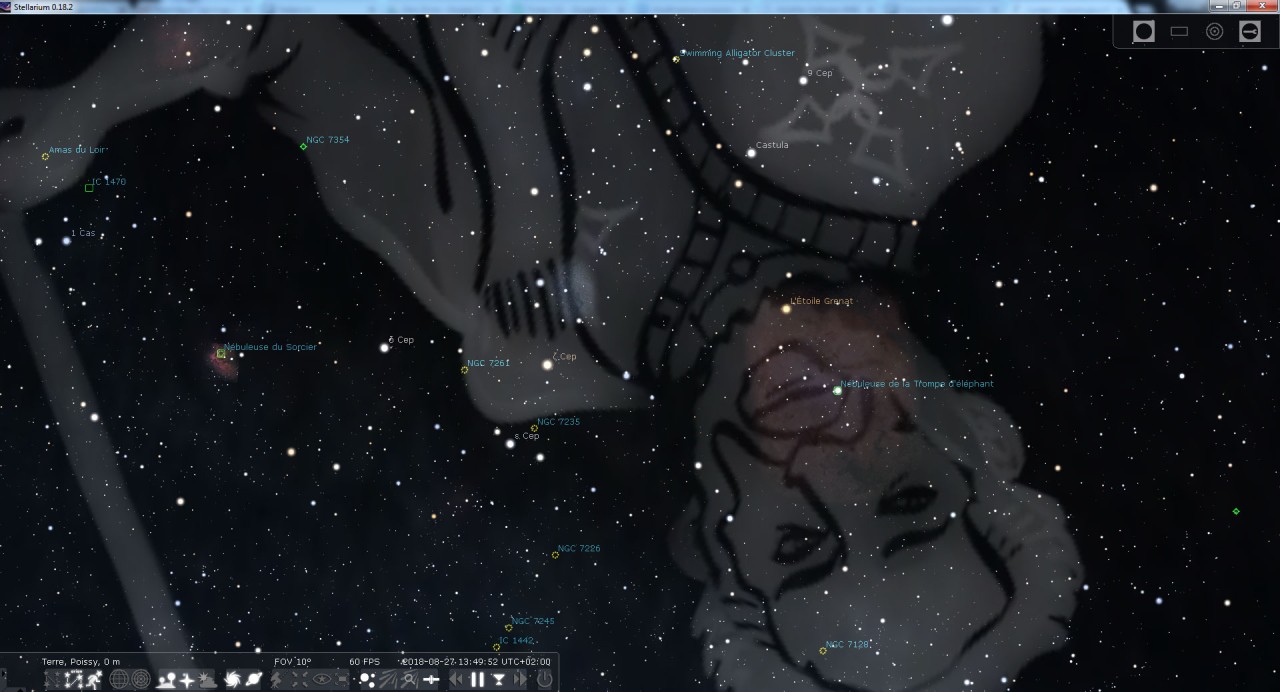The image size is (1280, 692).
Task: Enable the ocular view circle icon
Action: [1143, 32]
